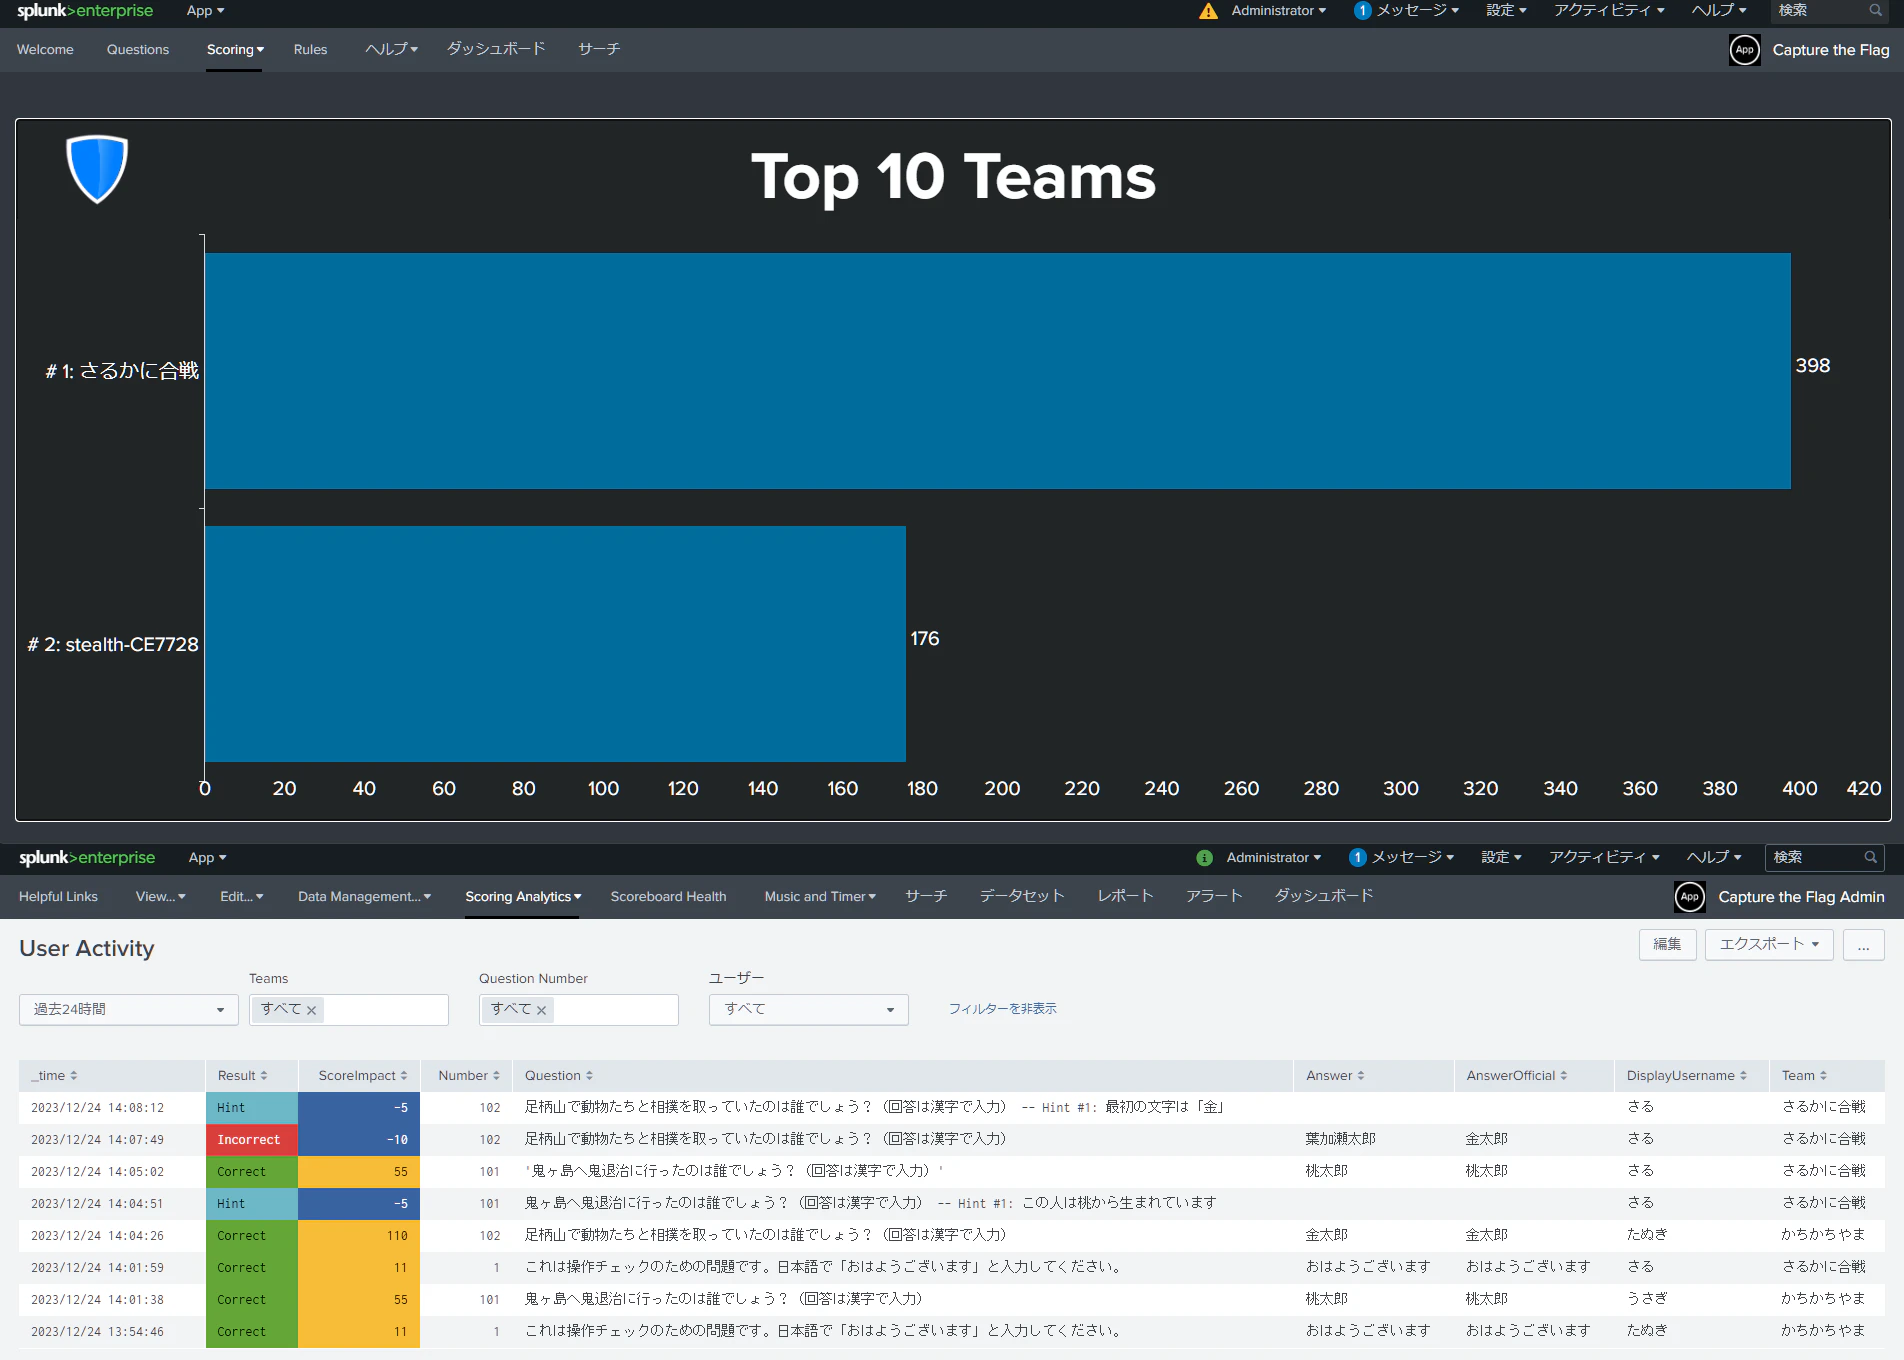Viewport: 1904px width, 1360px height.
Task: Remove the すべて tag in Question Number filter
Action: tap(541, 1010)
